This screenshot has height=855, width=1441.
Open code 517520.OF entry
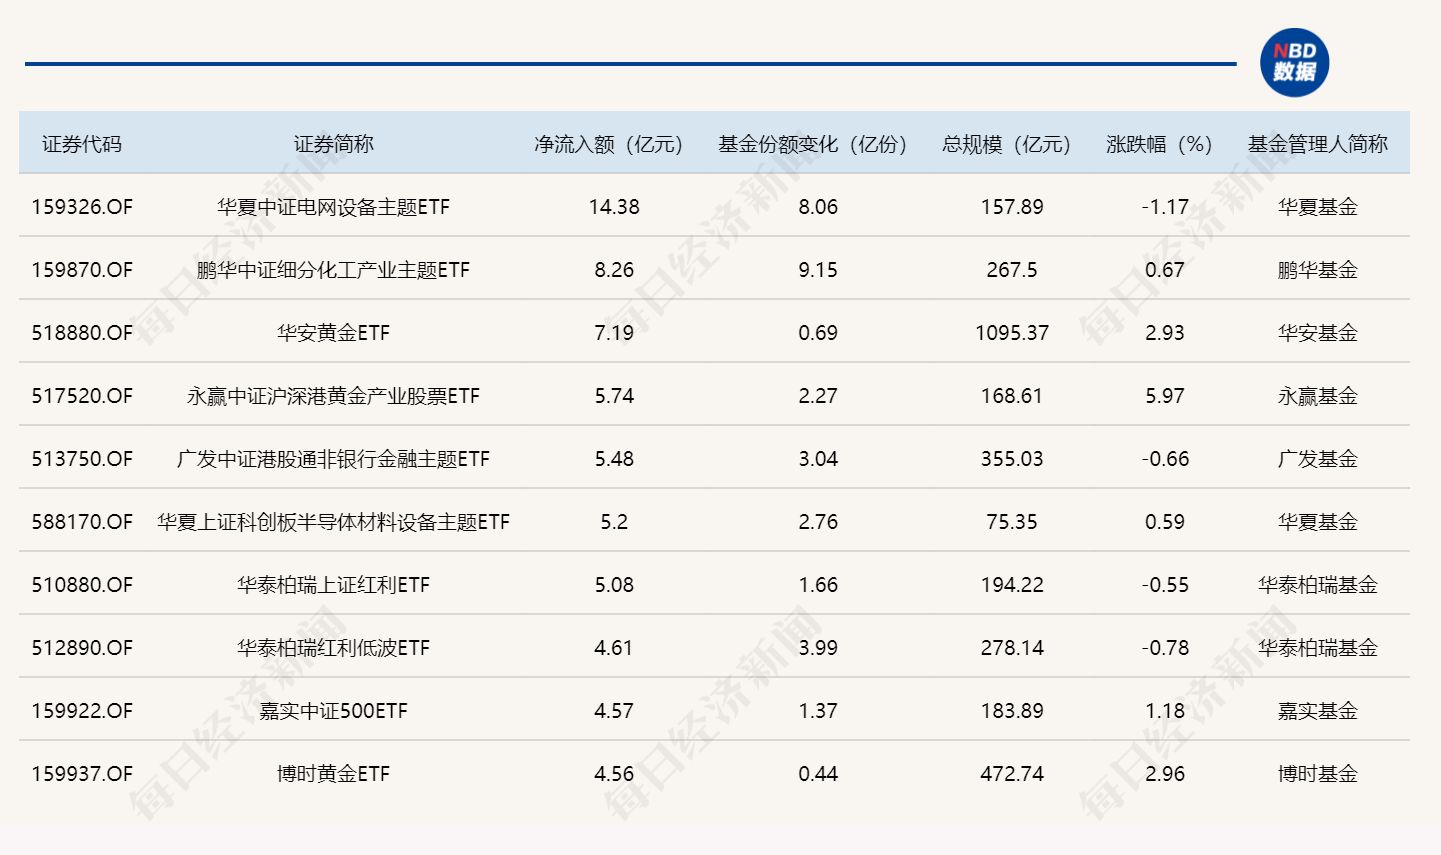pos(82,396)
